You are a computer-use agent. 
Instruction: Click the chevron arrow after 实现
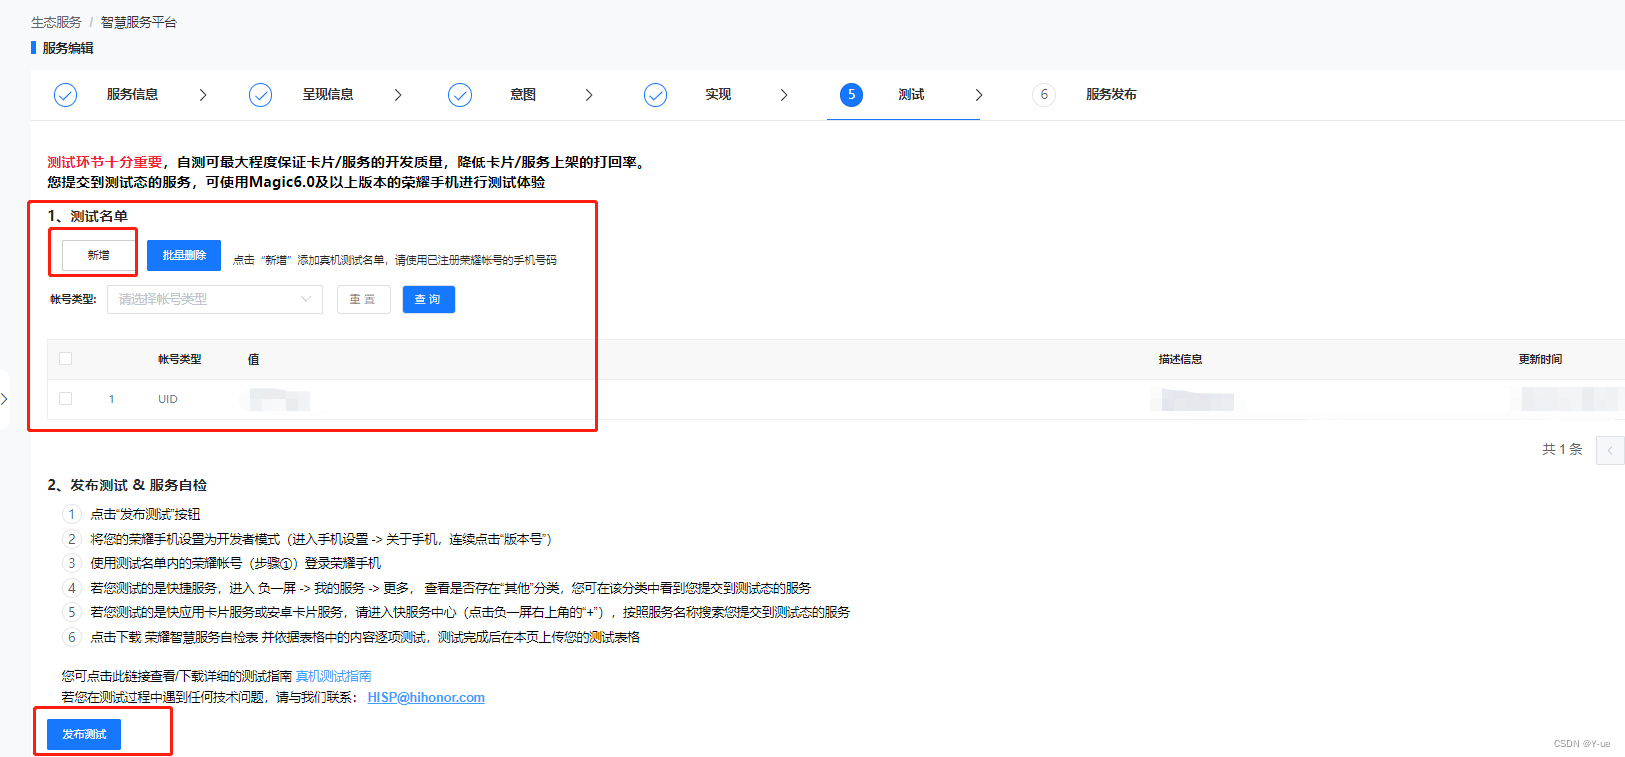click(x=784, y=95)
